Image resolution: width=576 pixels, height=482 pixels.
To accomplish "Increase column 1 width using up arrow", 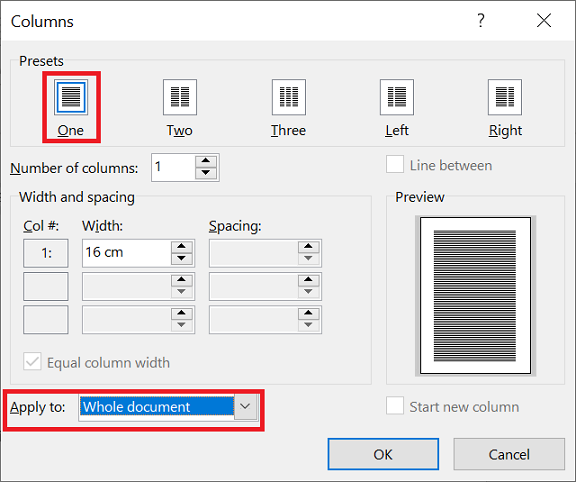I will click(x=181, y=247).
